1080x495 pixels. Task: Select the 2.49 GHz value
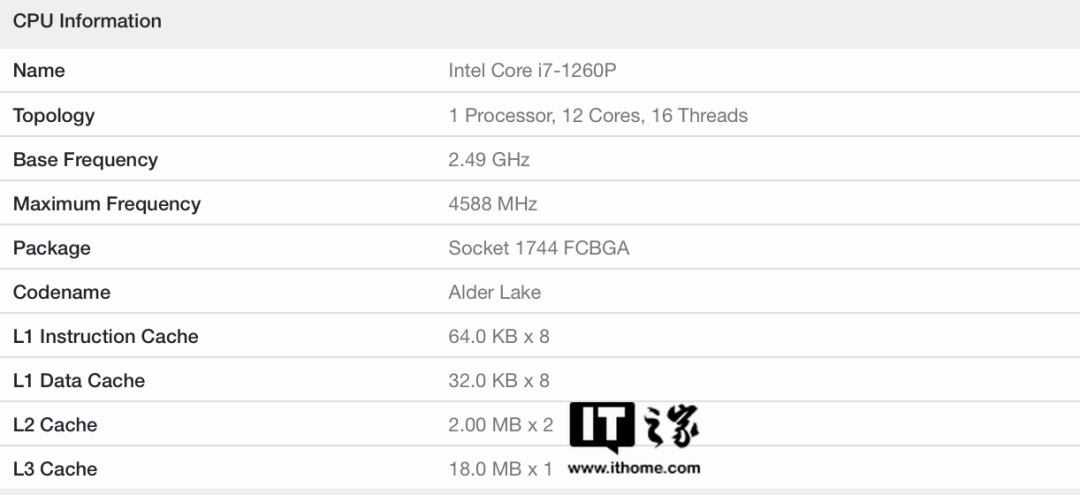point(489,160)
